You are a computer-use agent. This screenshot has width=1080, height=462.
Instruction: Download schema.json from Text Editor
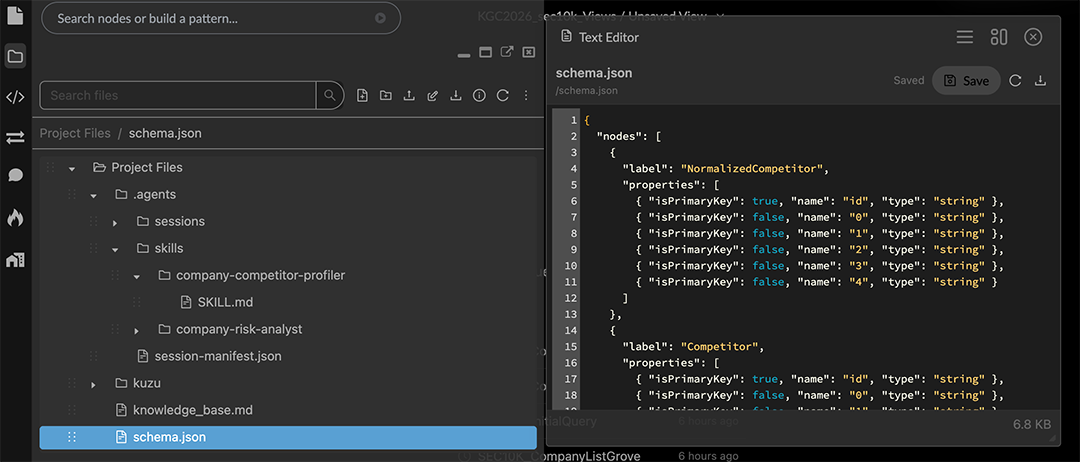pos(1041,81)
